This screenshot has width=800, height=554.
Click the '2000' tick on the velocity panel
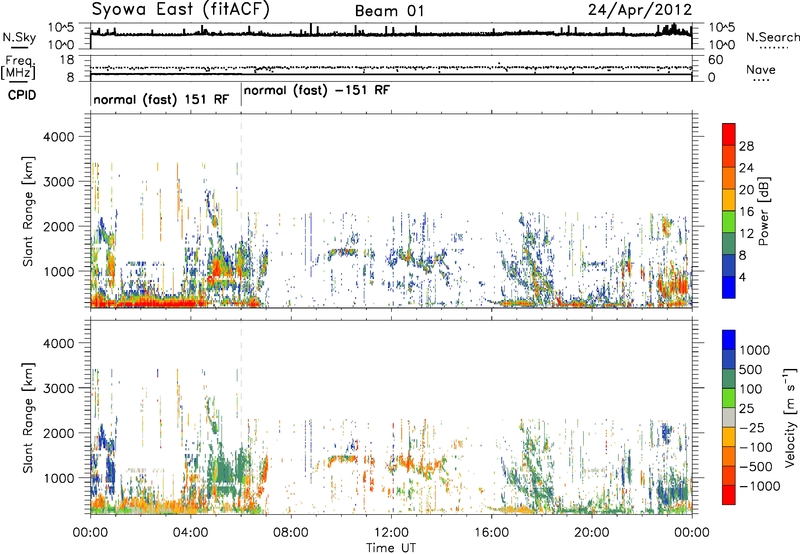(x=58, y=433)
